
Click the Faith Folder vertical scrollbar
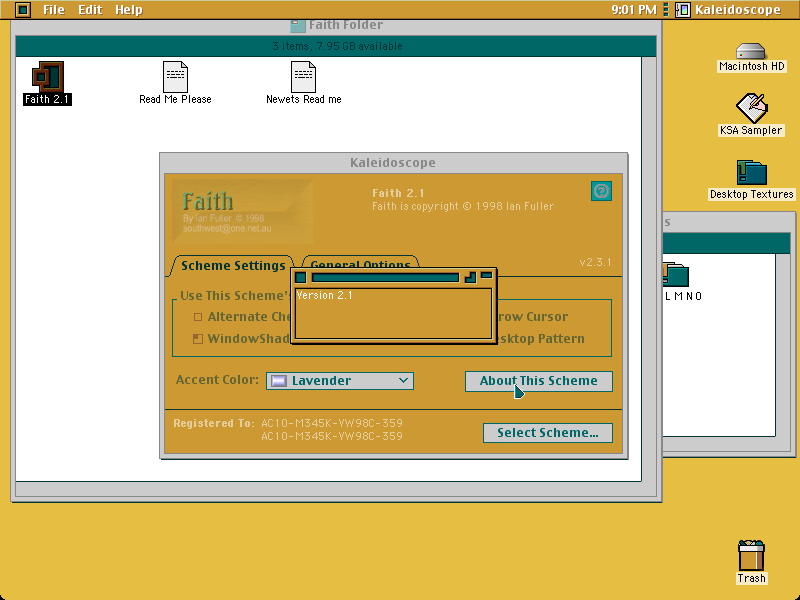pyautogui.click(x=649, y=269)
